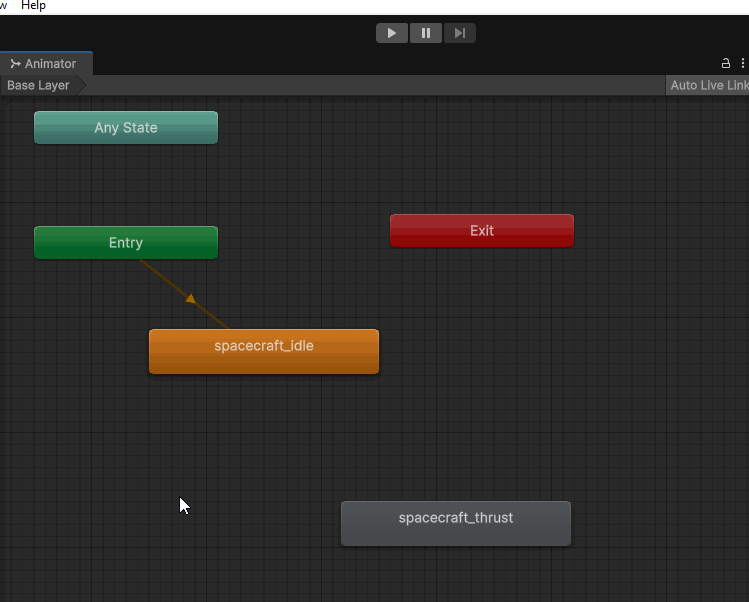Lock the Animator window with the lock icon

[x=726, y=63]
